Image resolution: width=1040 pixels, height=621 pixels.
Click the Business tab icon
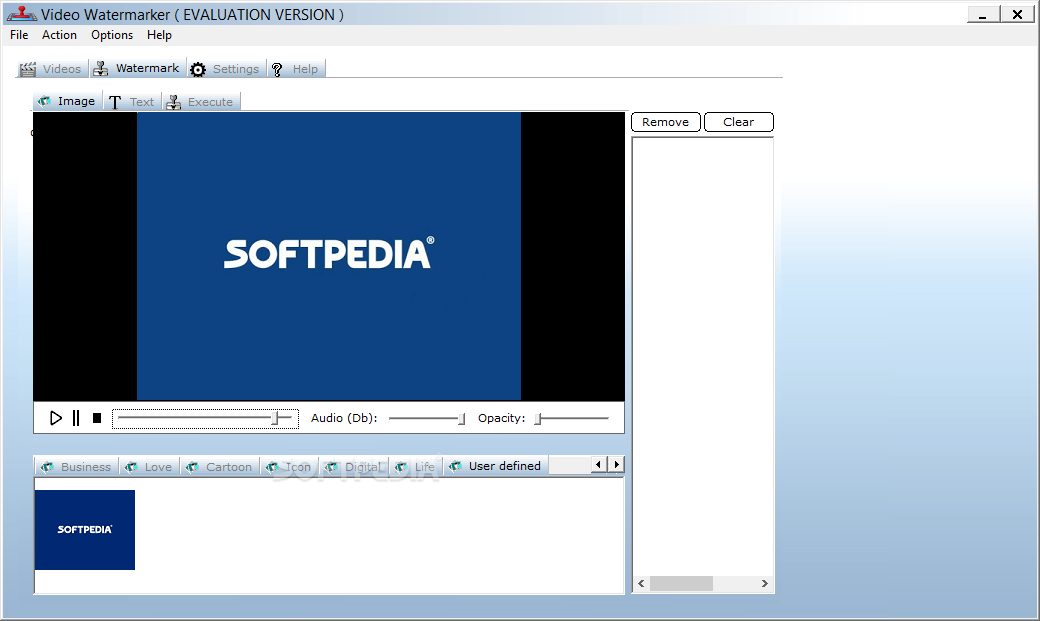47,467
